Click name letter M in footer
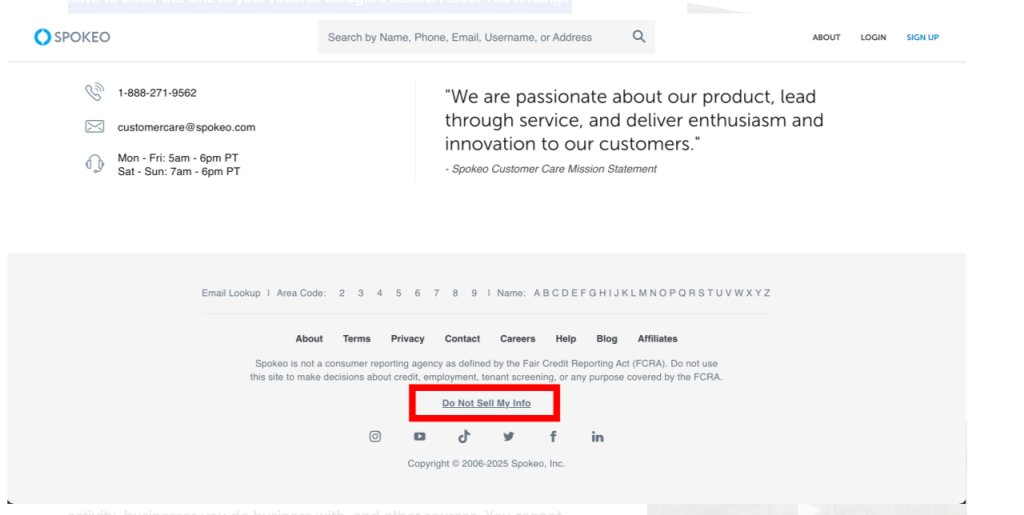Viewport: 1024px width, 515px height. point(643,293)
